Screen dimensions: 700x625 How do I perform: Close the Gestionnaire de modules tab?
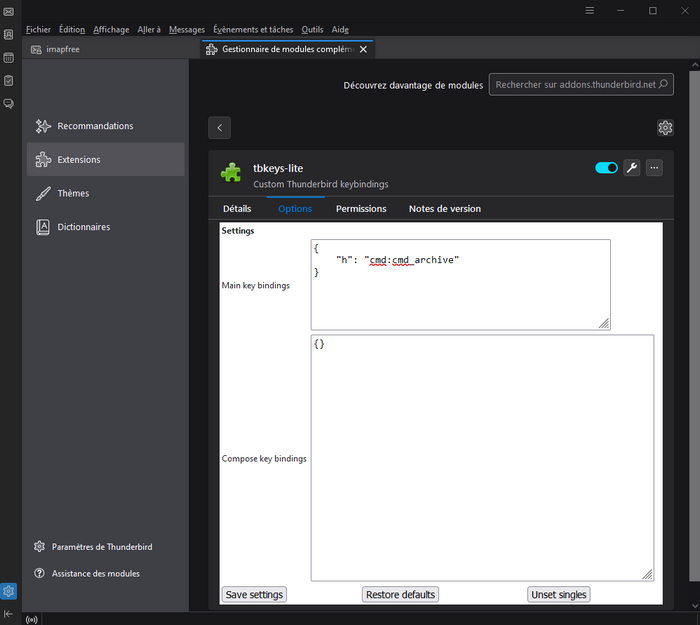[363, 49]
